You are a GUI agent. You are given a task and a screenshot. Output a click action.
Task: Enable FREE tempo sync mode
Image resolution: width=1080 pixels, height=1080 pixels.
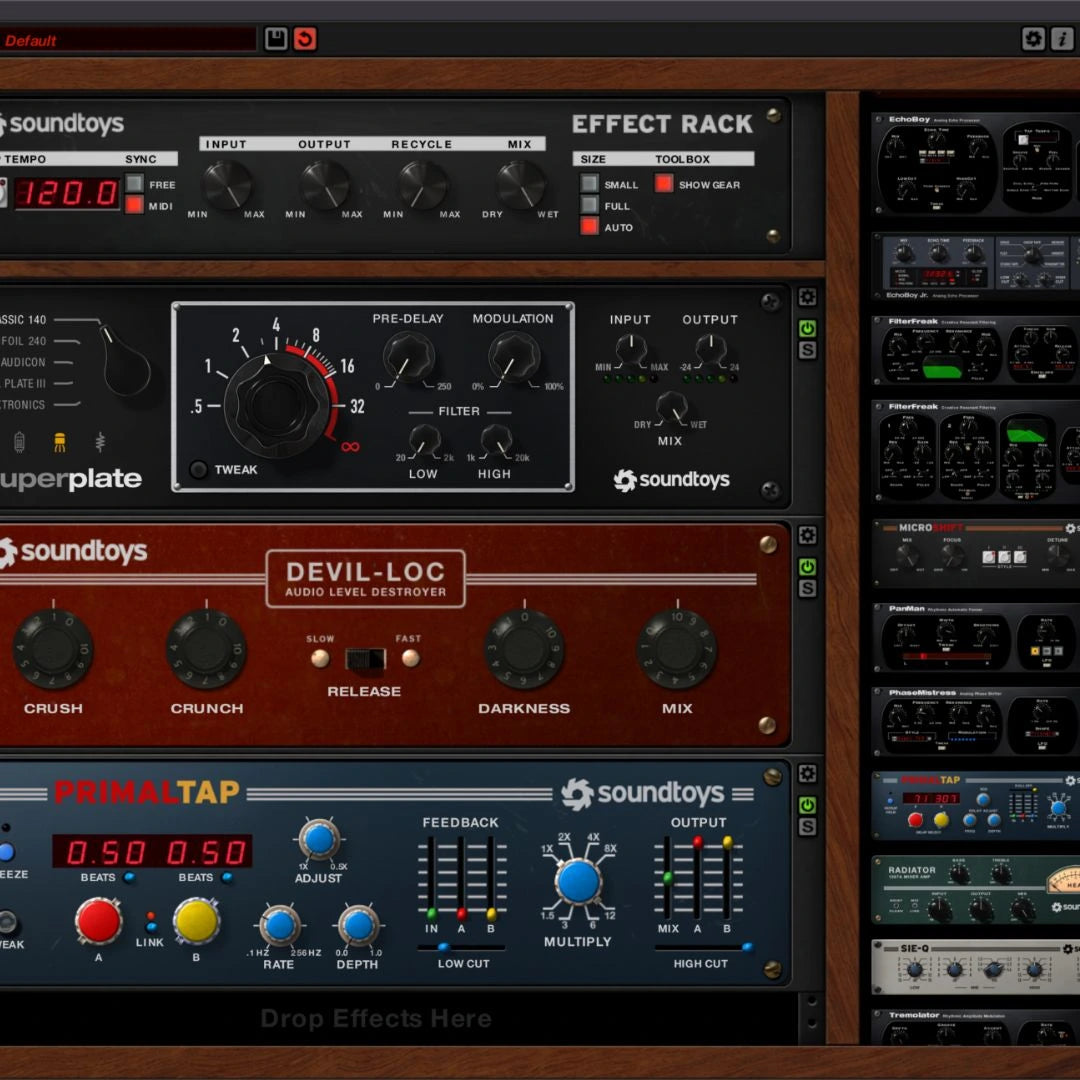click(134, 184)
